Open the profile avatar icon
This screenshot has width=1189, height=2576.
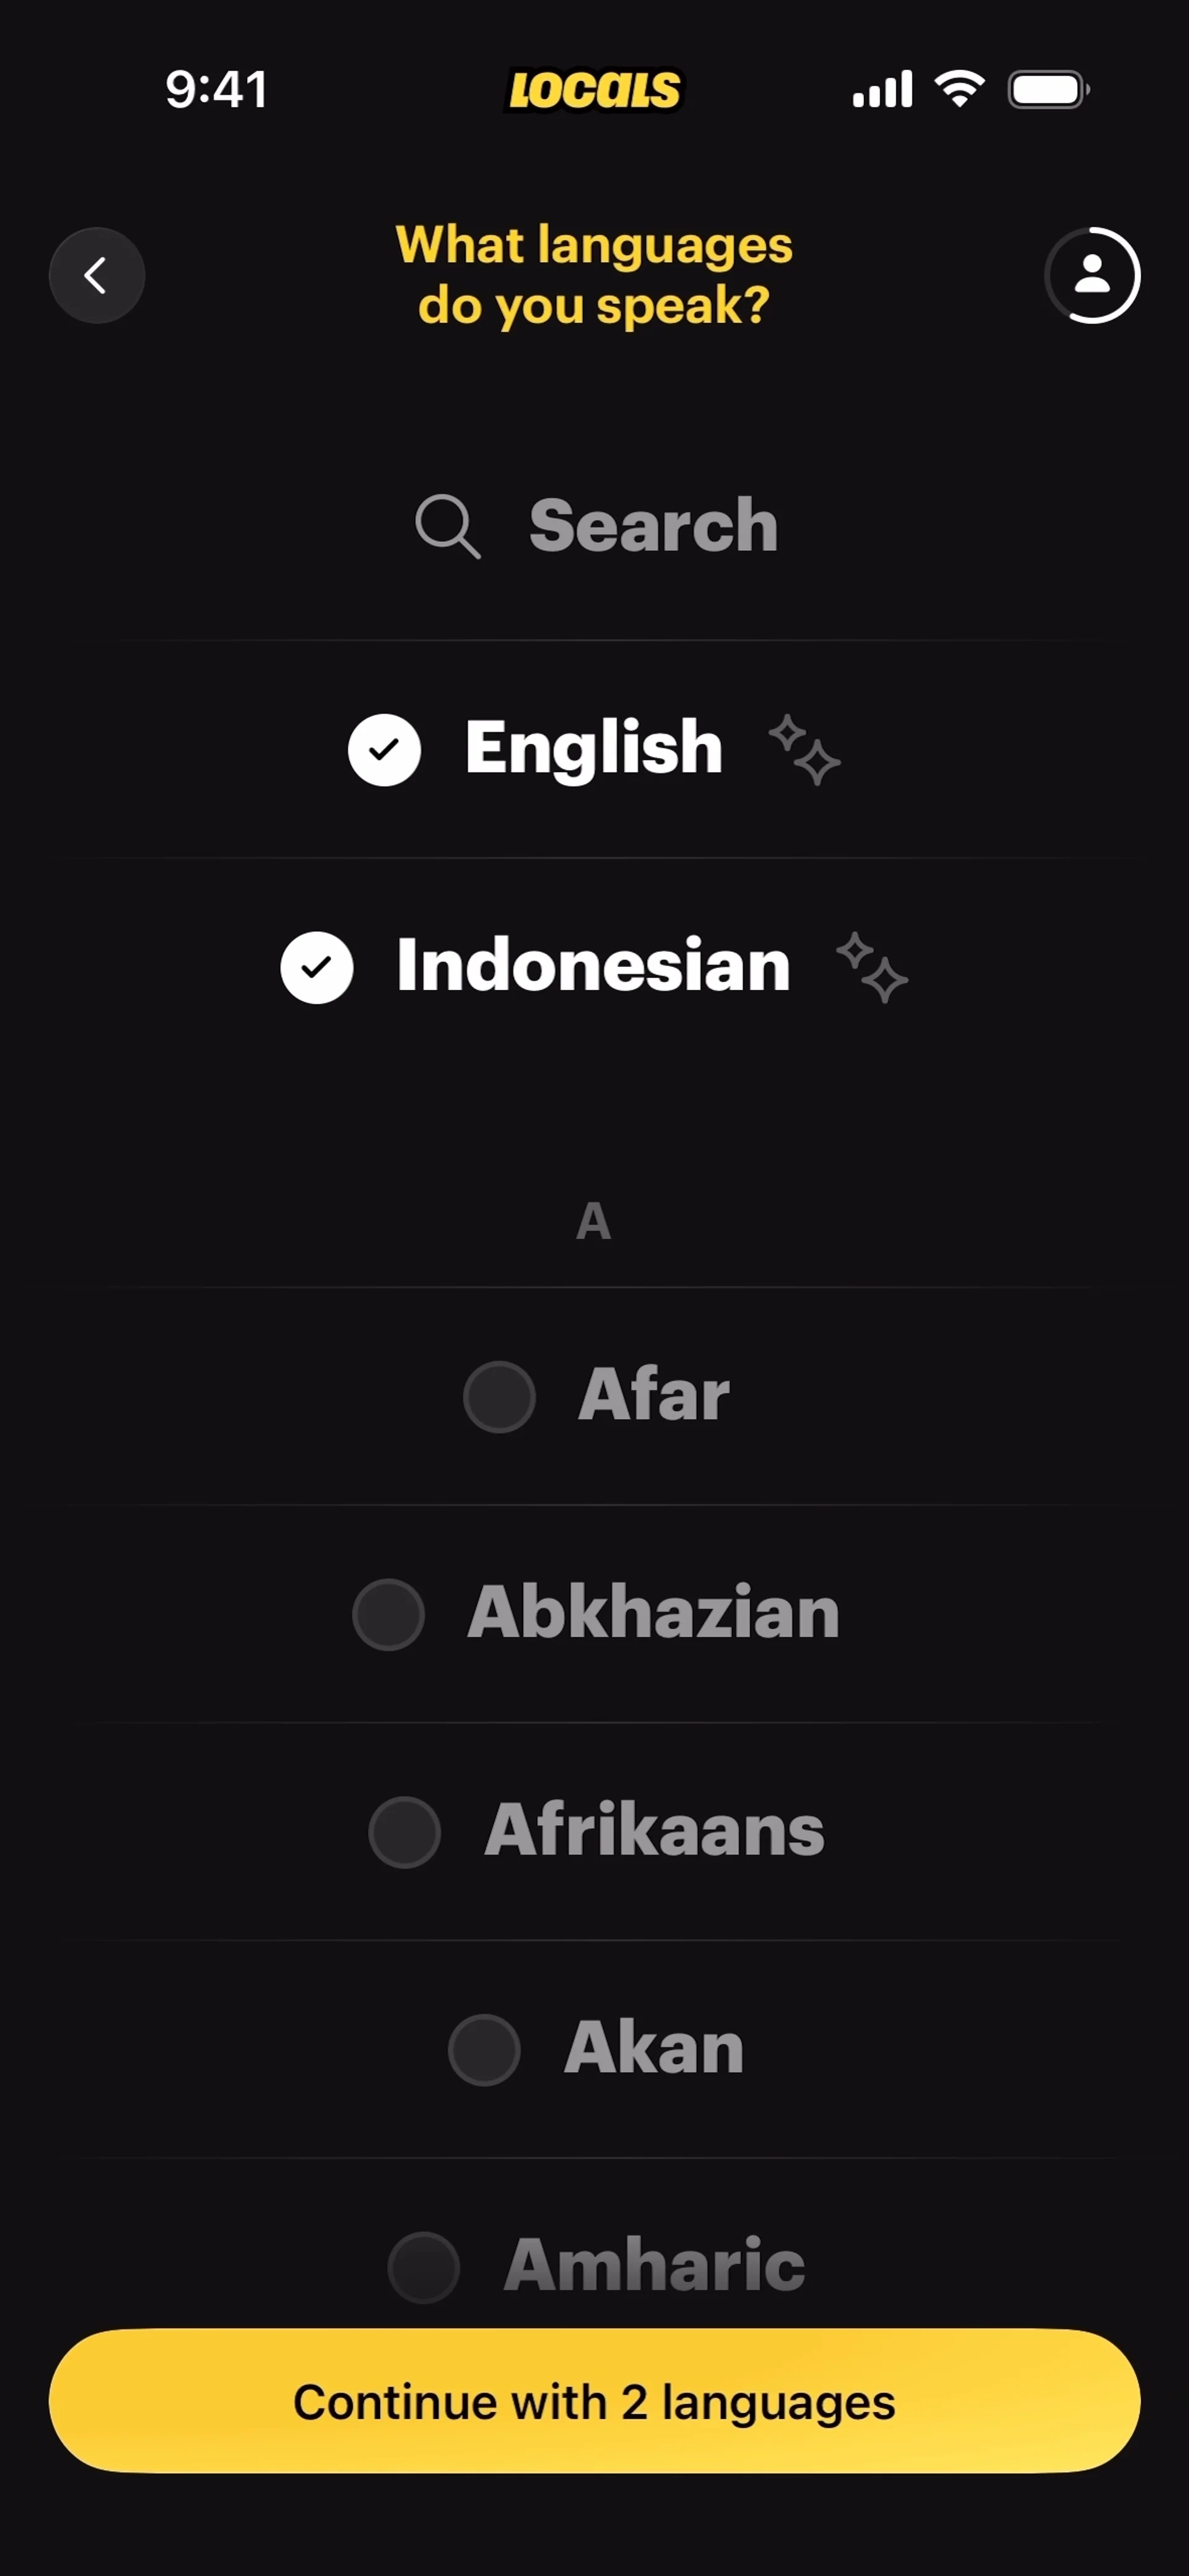[1092, 275]
